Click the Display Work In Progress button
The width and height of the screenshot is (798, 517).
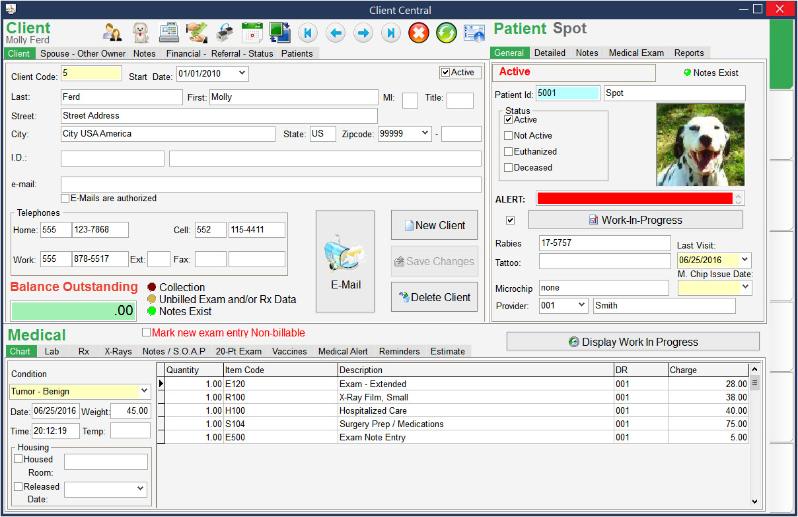click(x=632, y=342)
